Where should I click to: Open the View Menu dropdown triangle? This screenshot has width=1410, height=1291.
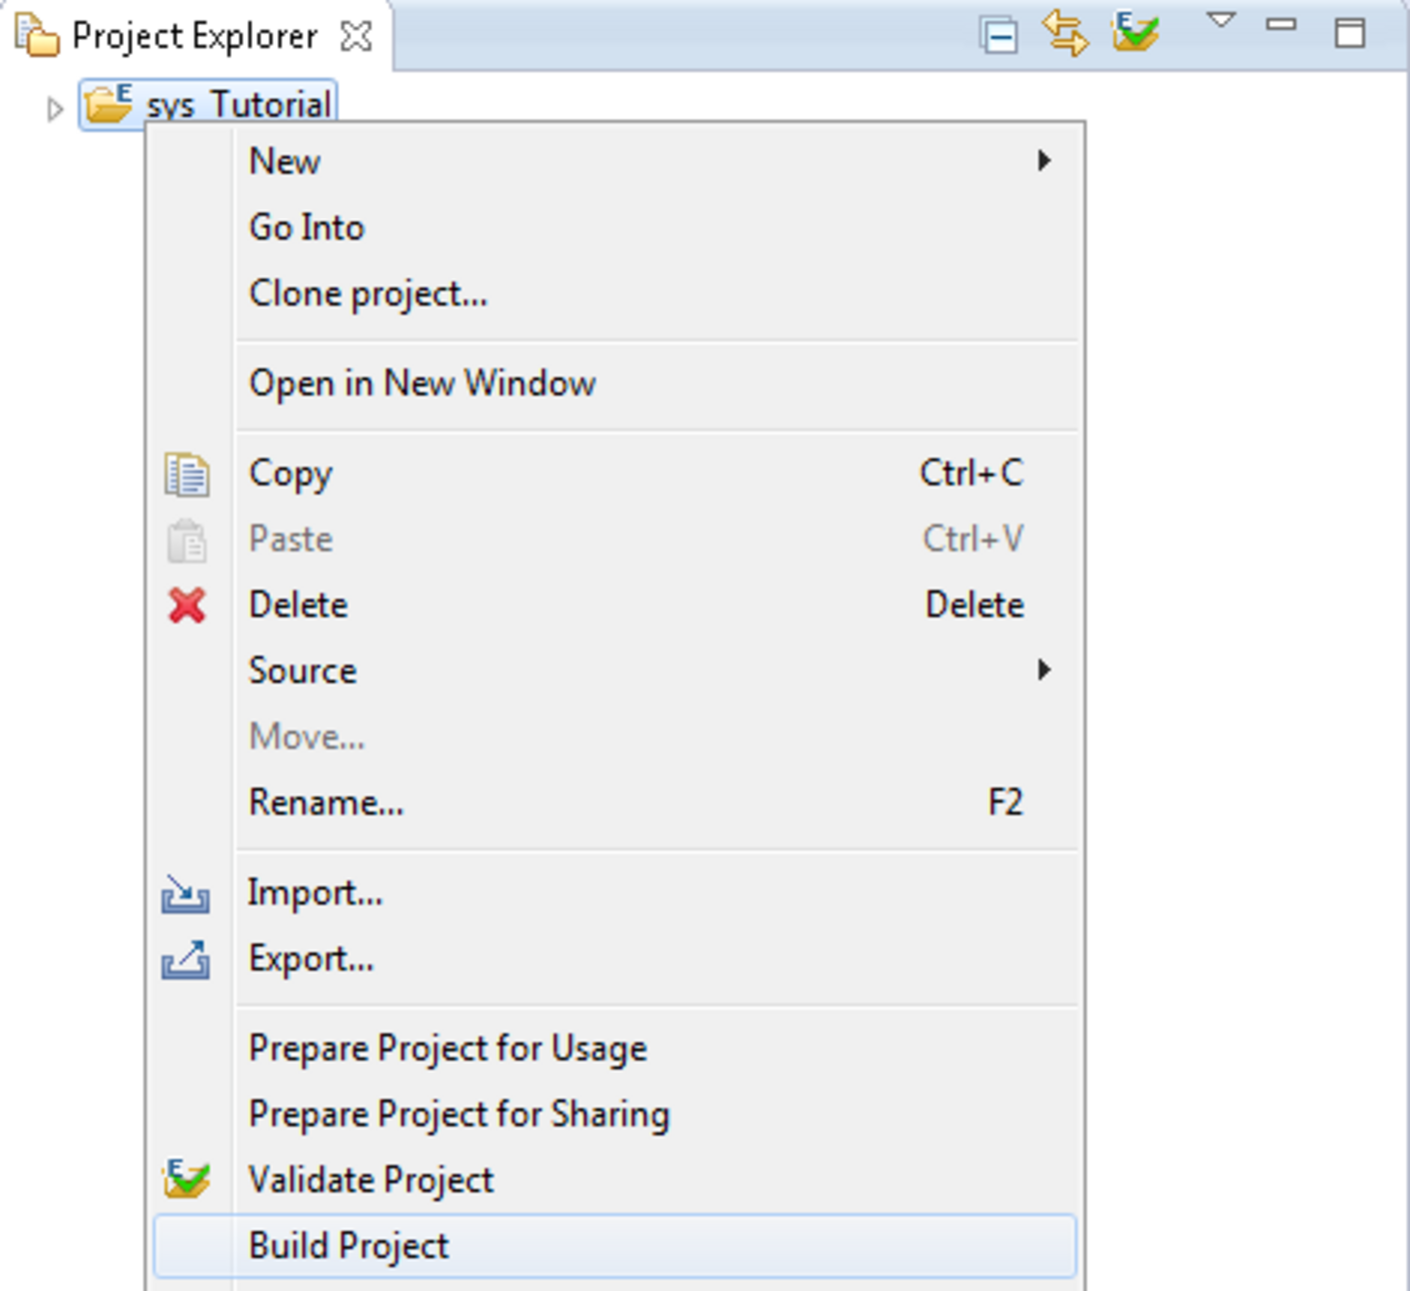pyautogui.click(x=1221, y=21)
